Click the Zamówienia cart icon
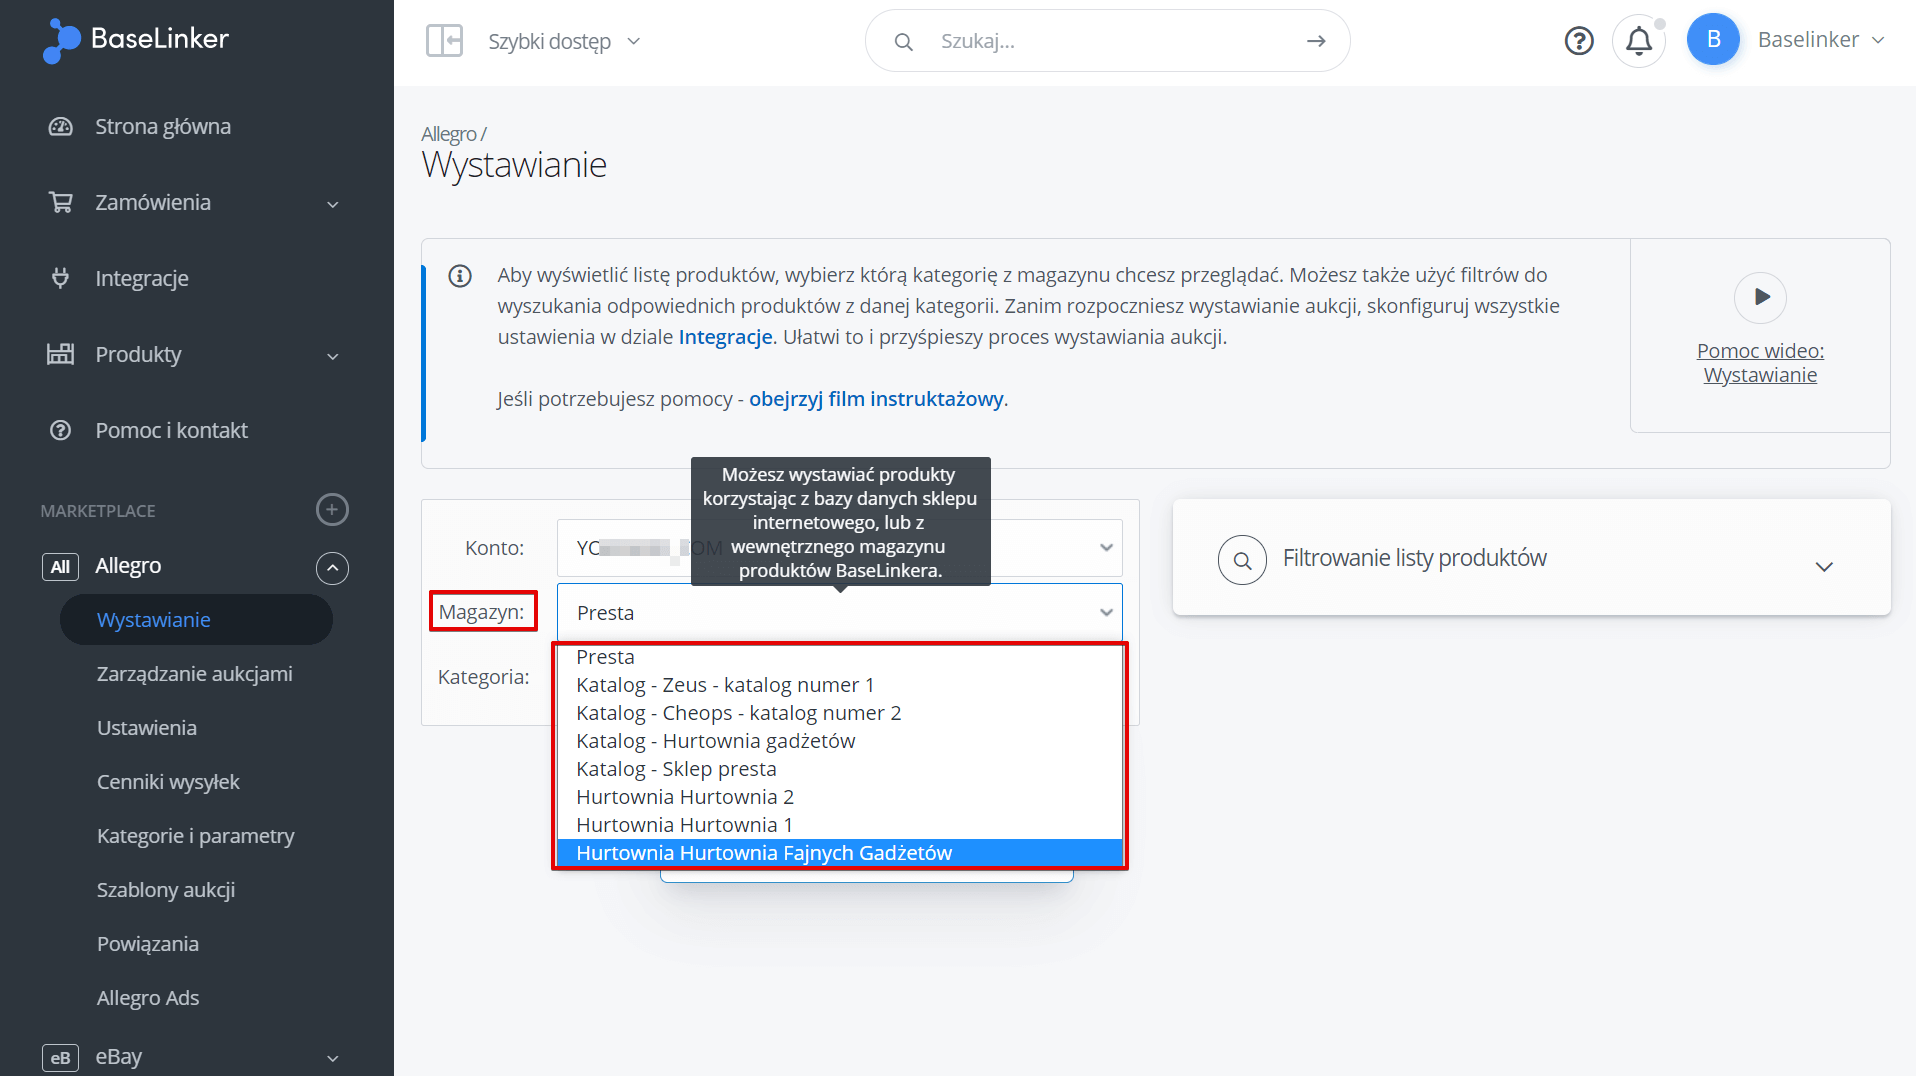Image resolution: width=1916 pixels, height=1076 pixels. (x=61, y=203)
